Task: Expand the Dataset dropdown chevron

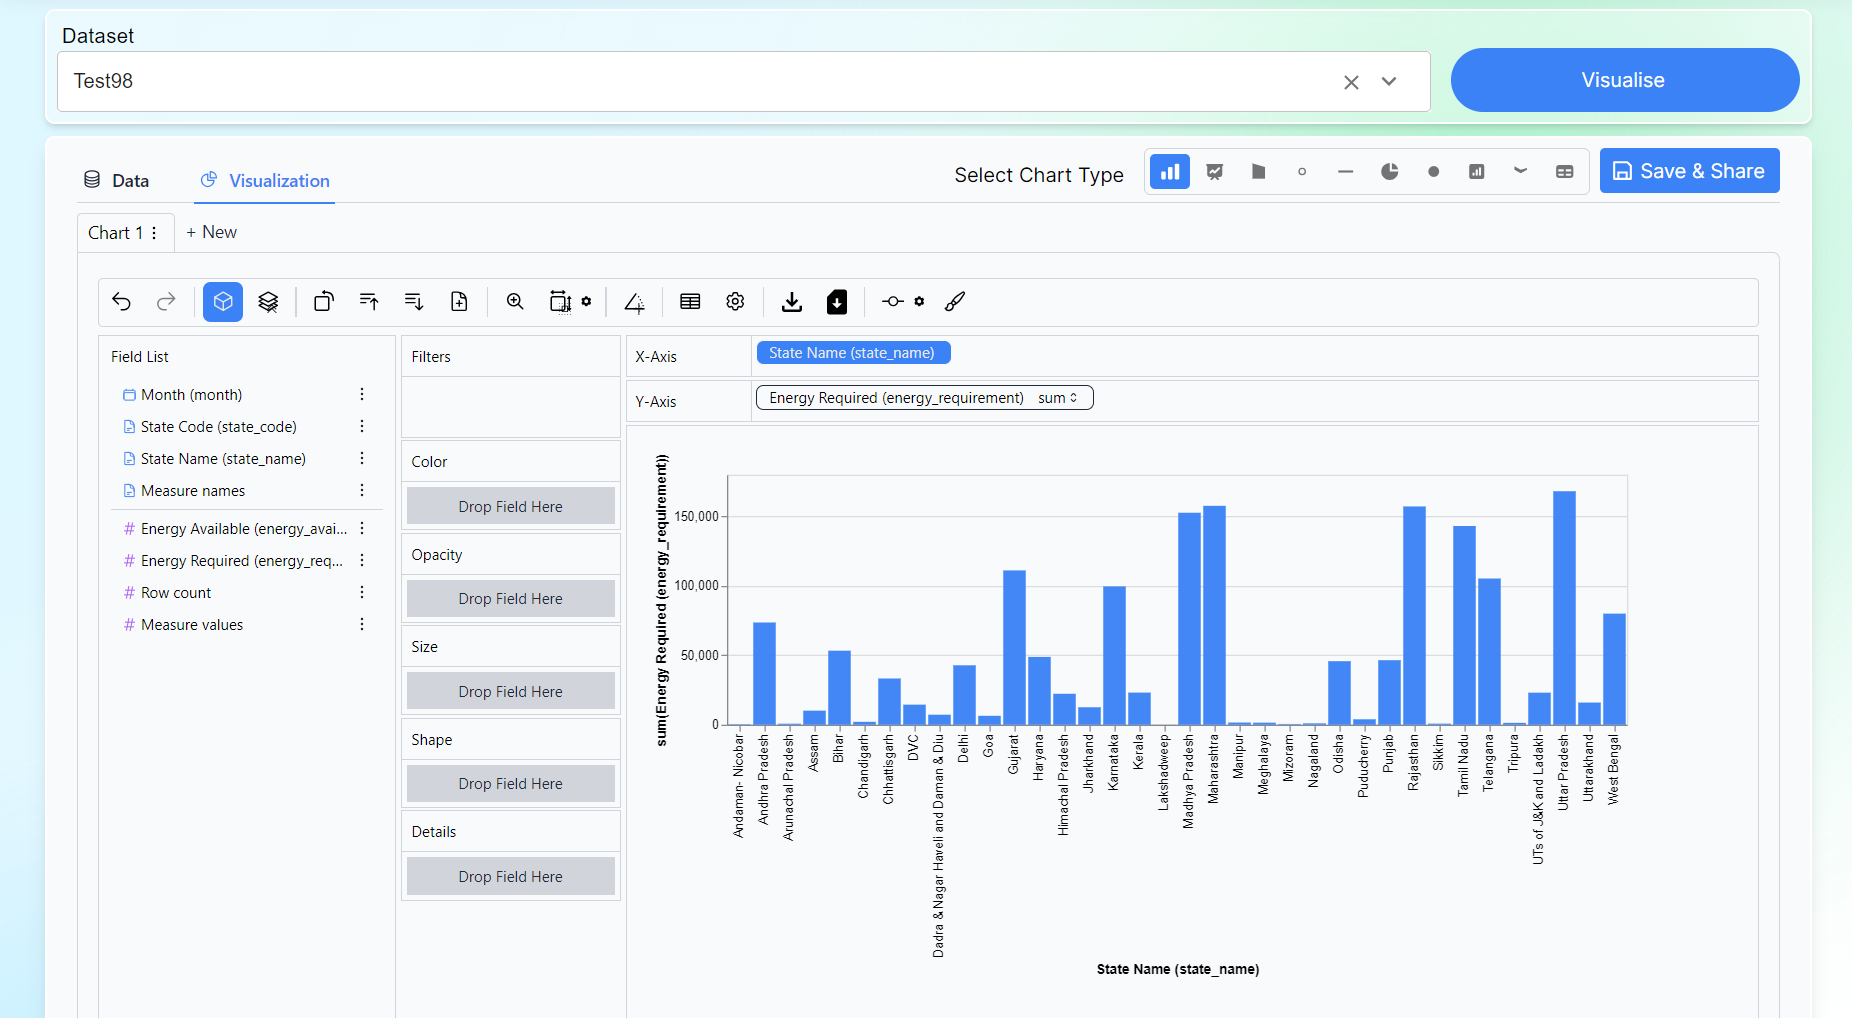Action: click(x=1389, y=82)
